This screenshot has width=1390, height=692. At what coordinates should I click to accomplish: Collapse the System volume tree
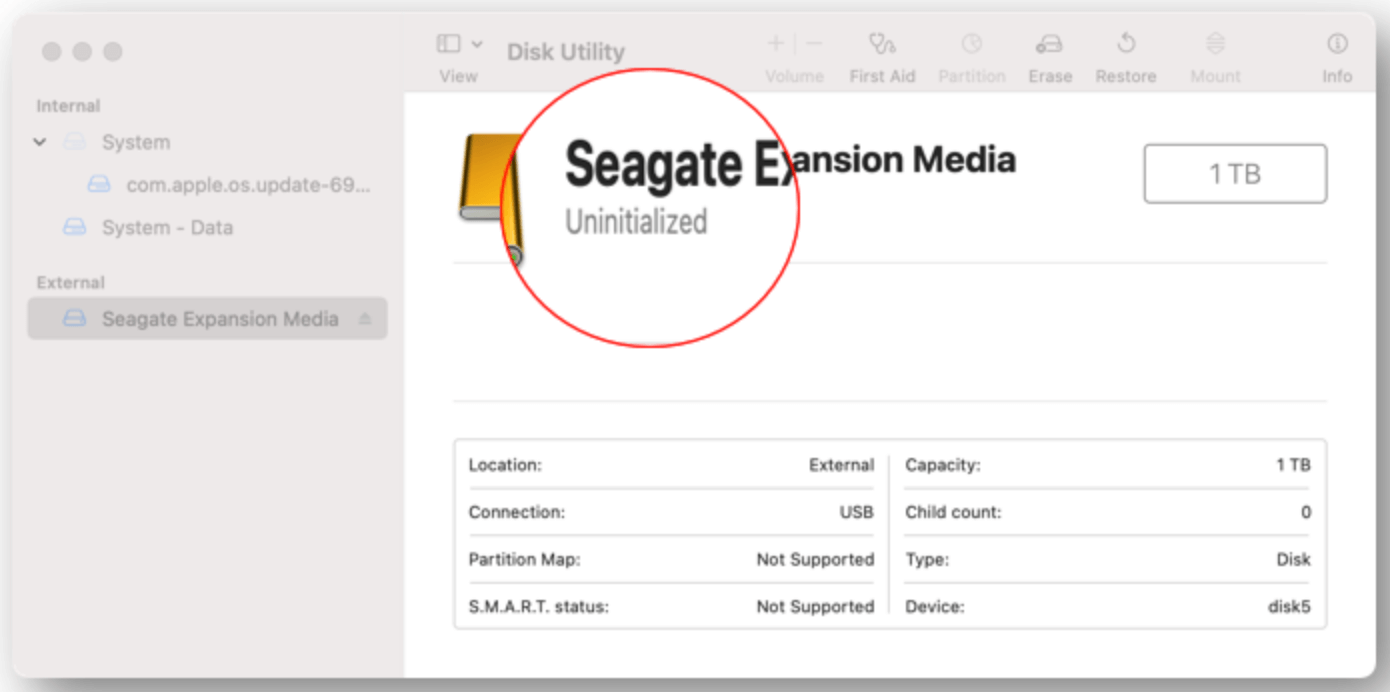click(x=40, y=142)
